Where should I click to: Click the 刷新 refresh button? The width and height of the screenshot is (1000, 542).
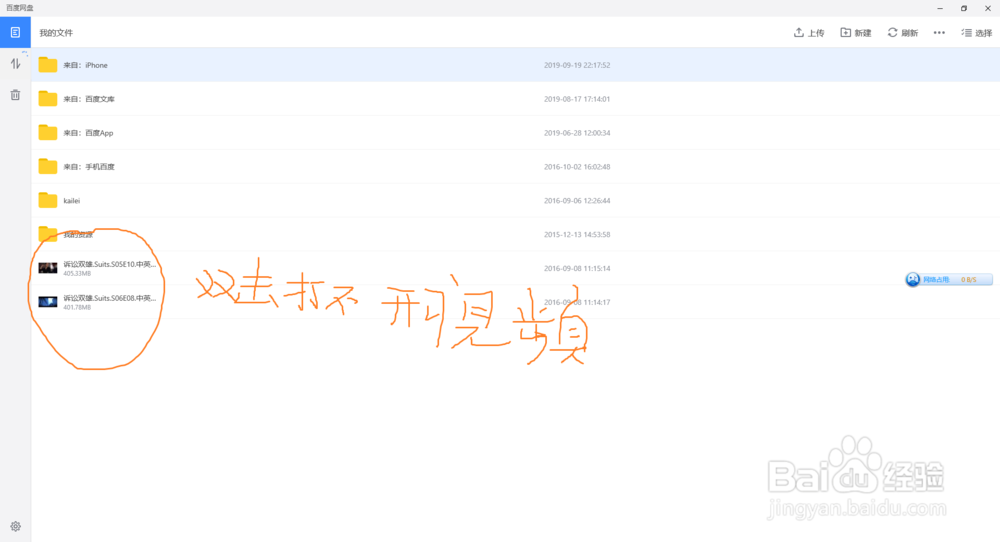pyautogui.click(x=902, y=33)
